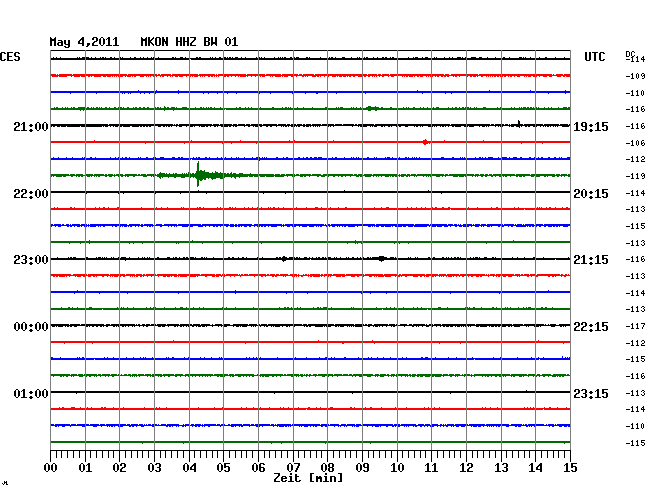Click the 12 minute axis label
The width and height of the screenshot is (650, 494).
[466, 468]
